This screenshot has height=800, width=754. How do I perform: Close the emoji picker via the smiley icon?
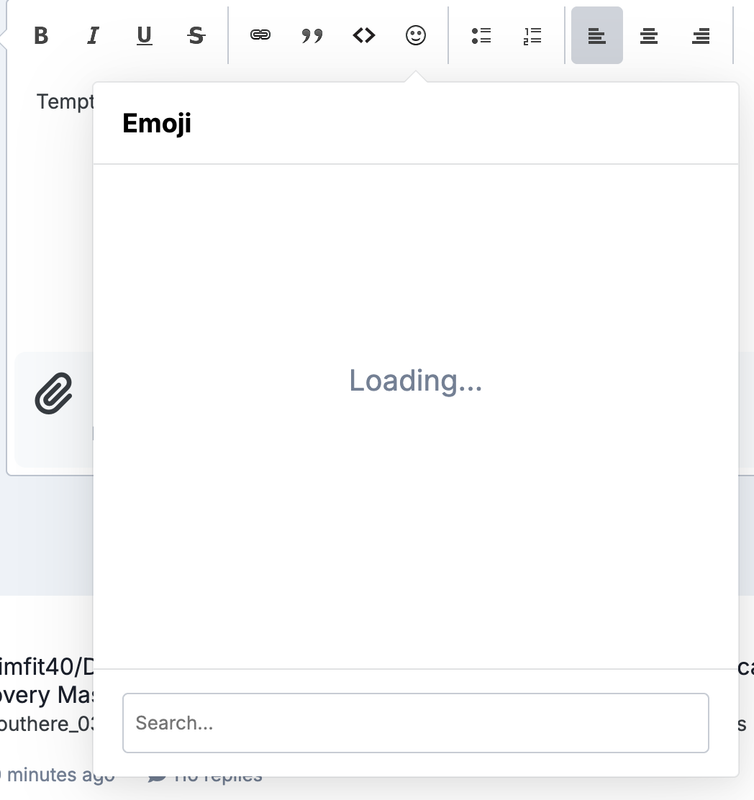click(416, 35)
